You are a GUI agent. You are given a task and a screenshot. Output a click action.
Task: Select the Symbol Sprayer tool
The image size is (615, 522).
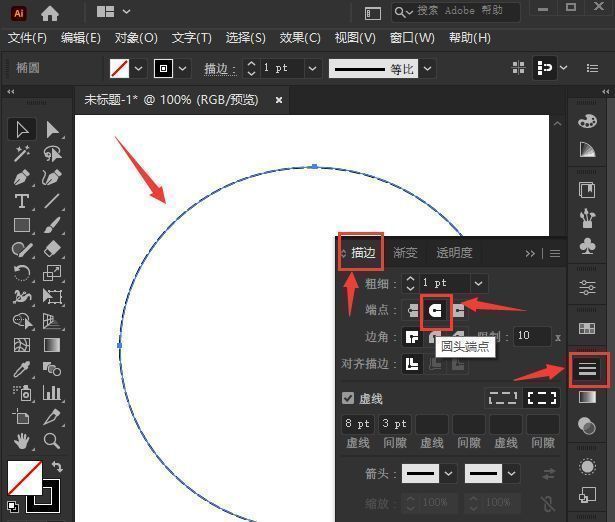coord(22,393)
